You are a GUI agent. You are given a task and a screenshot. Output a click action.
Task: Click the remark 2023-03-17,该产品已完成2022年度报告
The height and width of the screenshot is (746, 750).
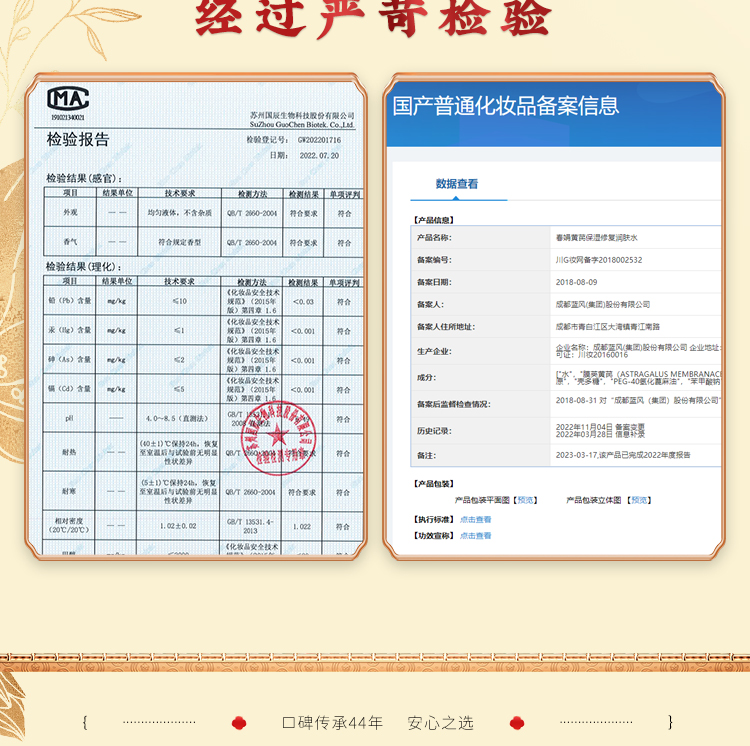pos(623,455)
